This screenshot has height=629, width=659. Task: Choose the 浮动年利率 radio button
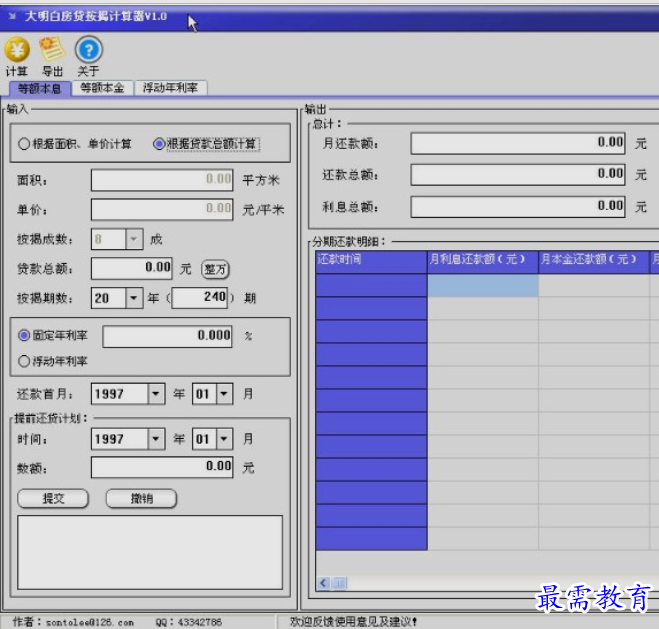point(24,361)
